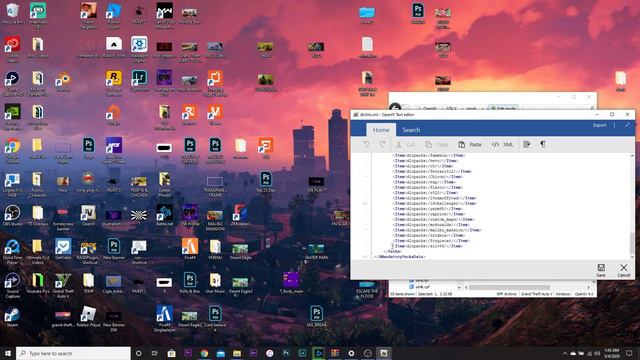Image resolution: width=640 pixels, height=360 pixels.
Task: Click the dlcpacks:/mcdonalds/ item line
Action: pyautogui.click(x=431, y=224)
